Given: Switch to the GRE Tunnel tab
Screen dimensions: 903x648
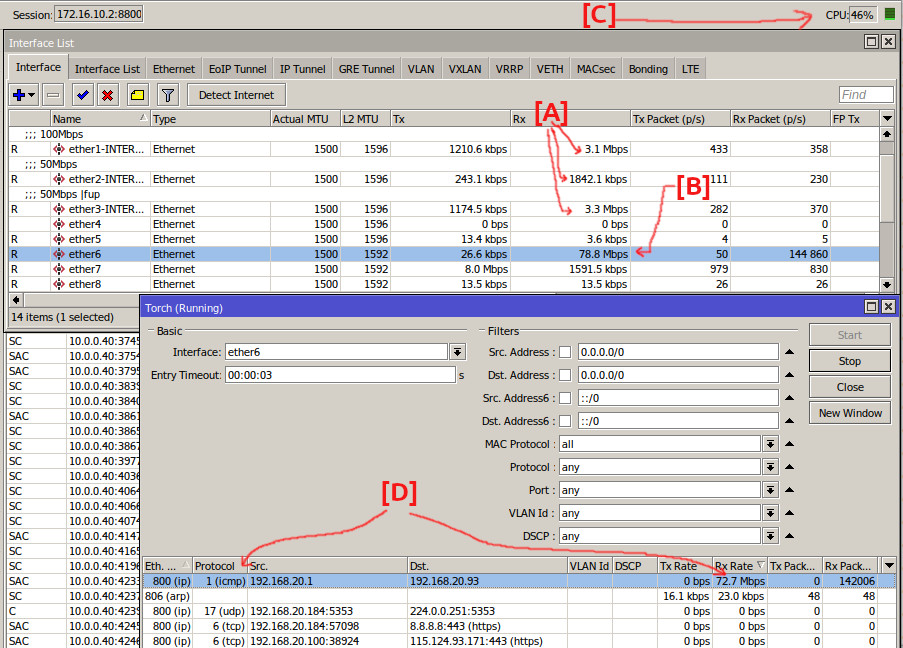Looking at the screenshot, I should tap(366, 69).
